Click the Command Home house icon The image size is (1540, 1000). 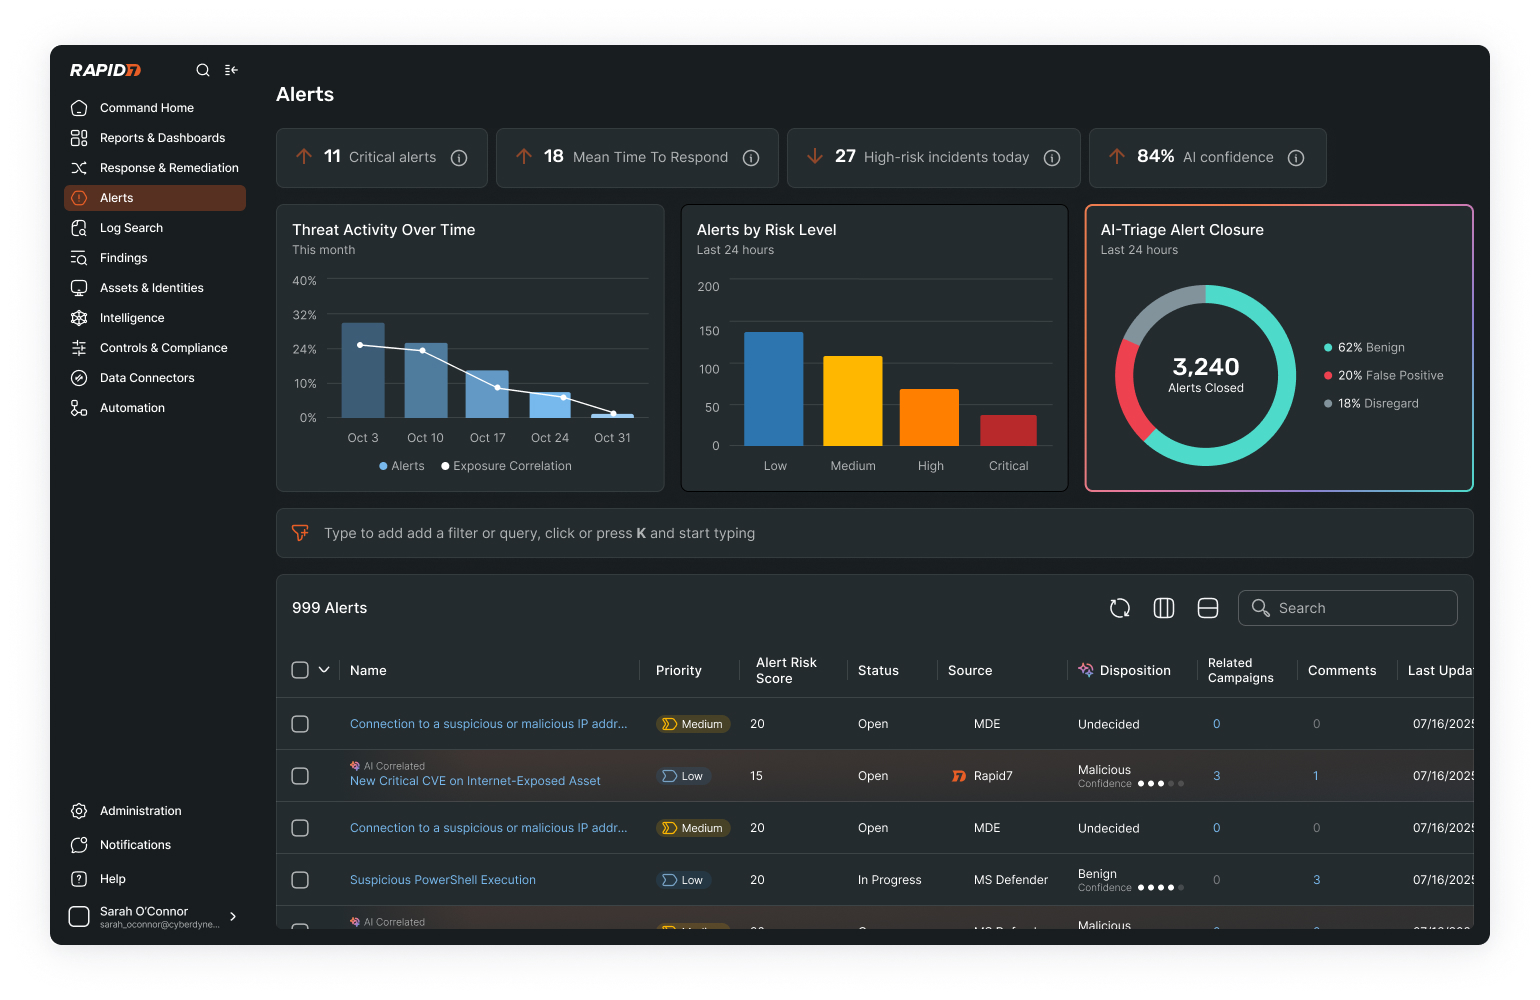click(79, 108)
